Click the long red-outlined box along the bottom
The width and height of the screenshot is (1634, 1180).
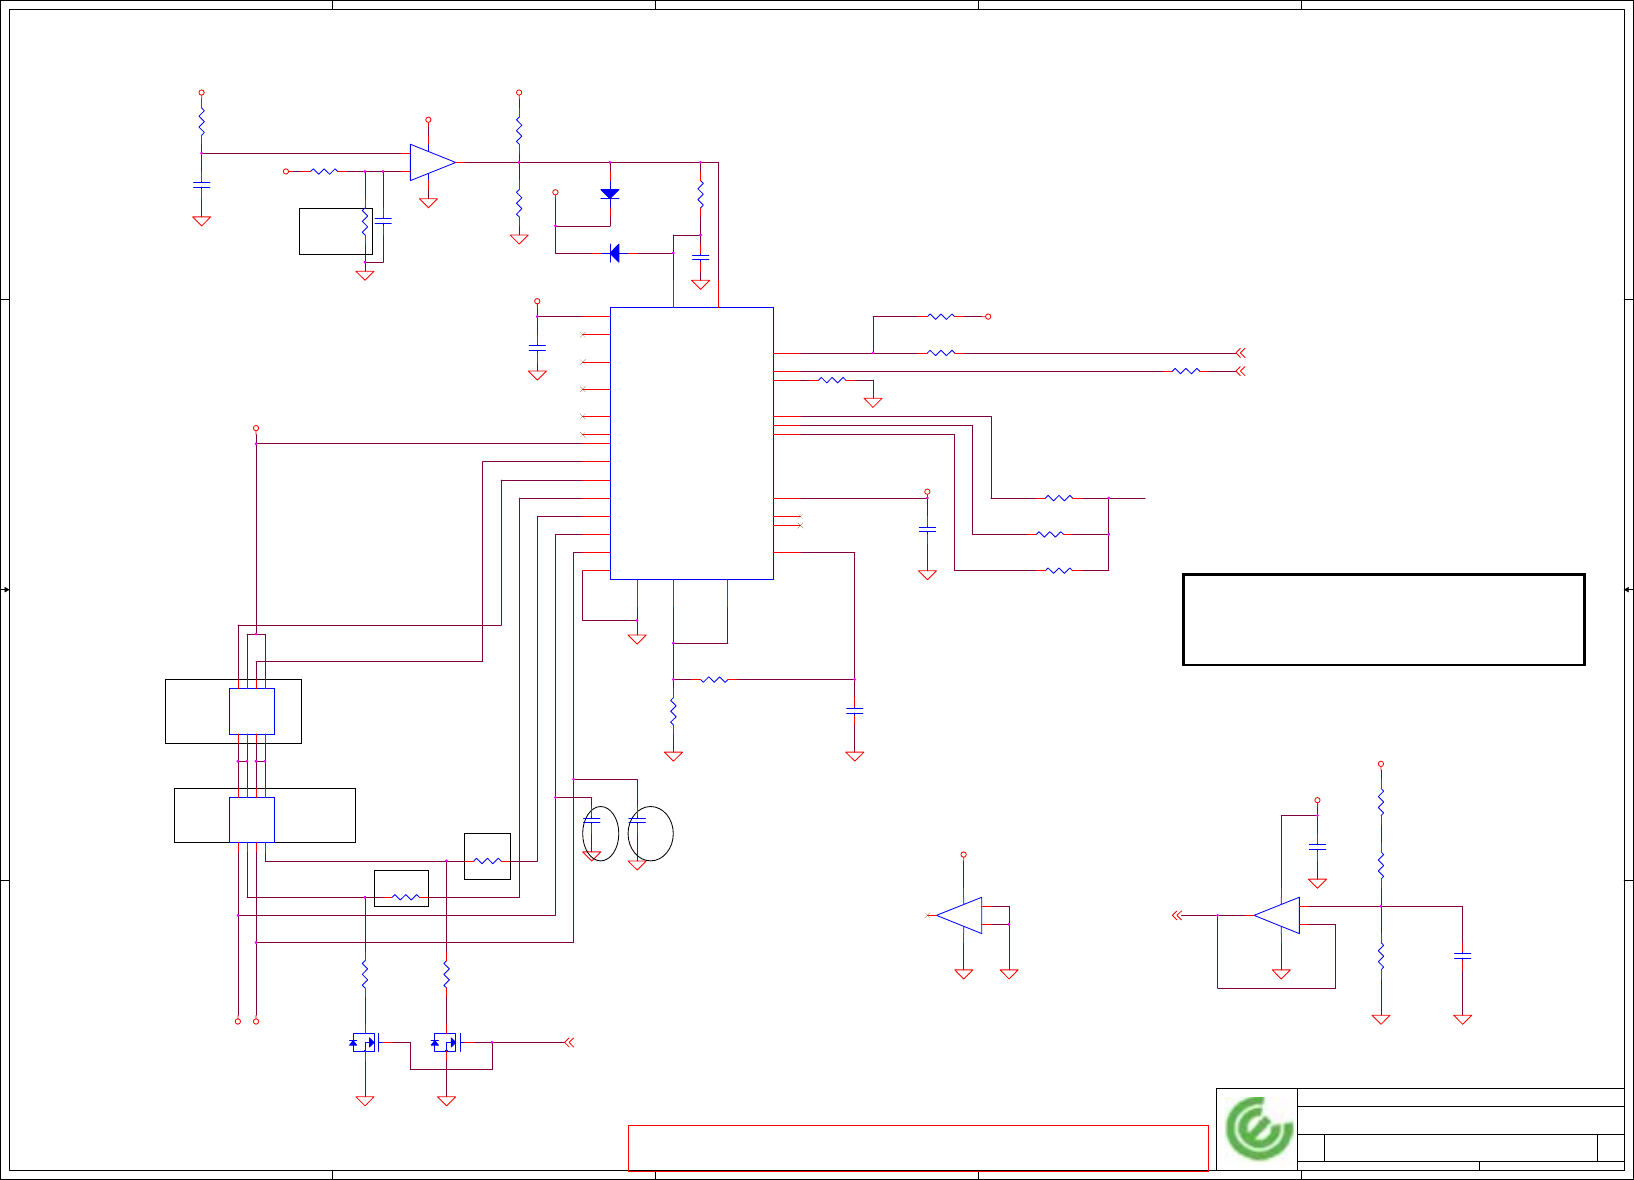point(918,1147)
